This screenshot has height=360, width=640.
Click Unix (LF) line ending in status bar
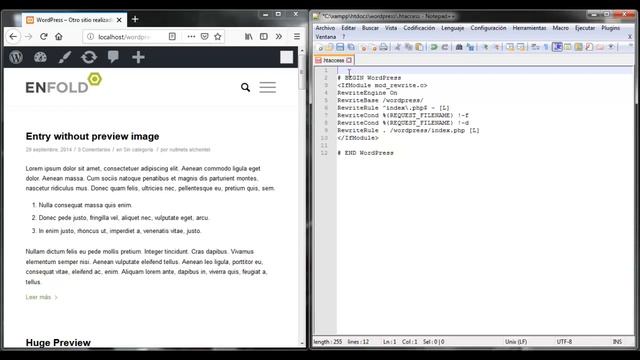[x=516, y=342]
